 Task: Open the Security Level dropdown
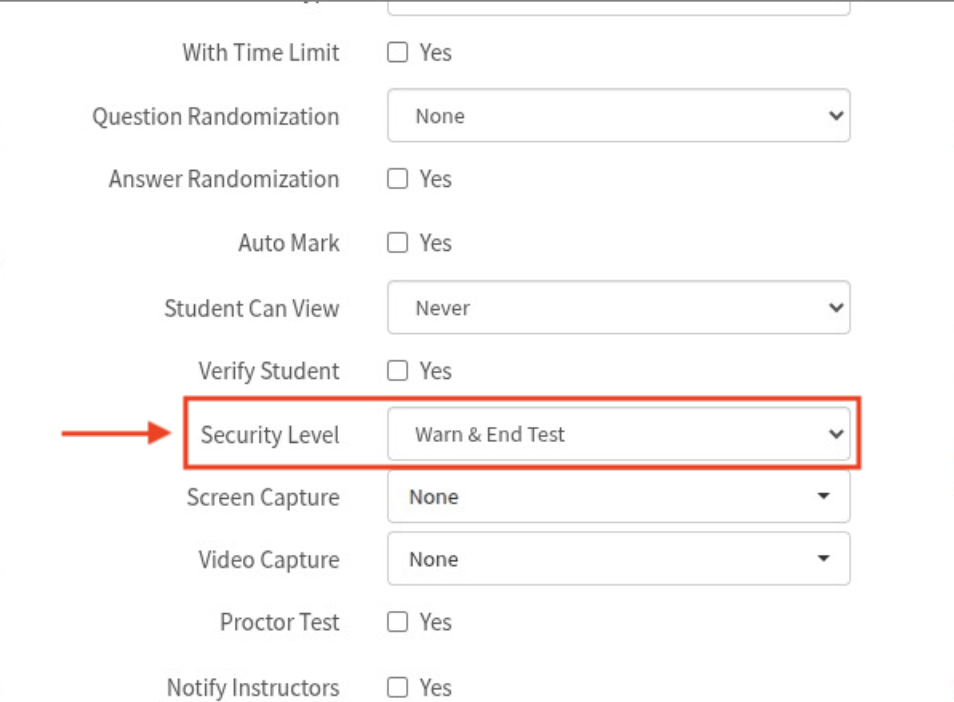pyautogui.click(x=618, y=434)
